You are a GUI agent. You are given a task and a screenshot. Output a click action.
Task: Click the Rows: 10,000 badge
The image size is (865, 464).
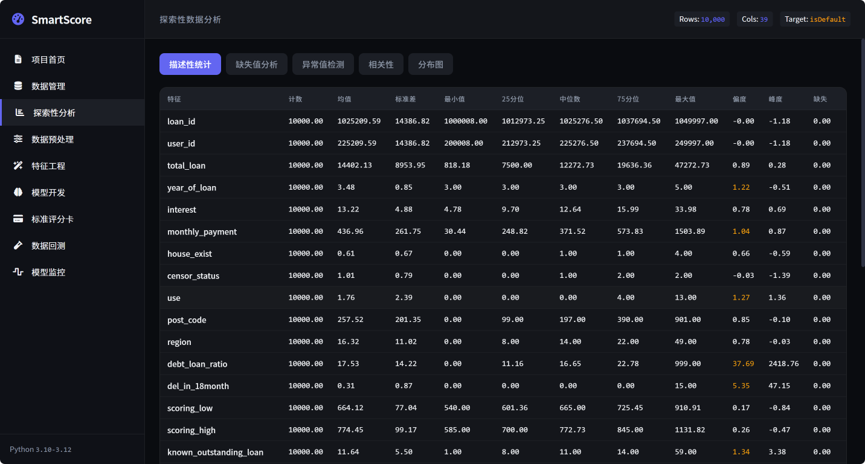click(x=702, y=19)
